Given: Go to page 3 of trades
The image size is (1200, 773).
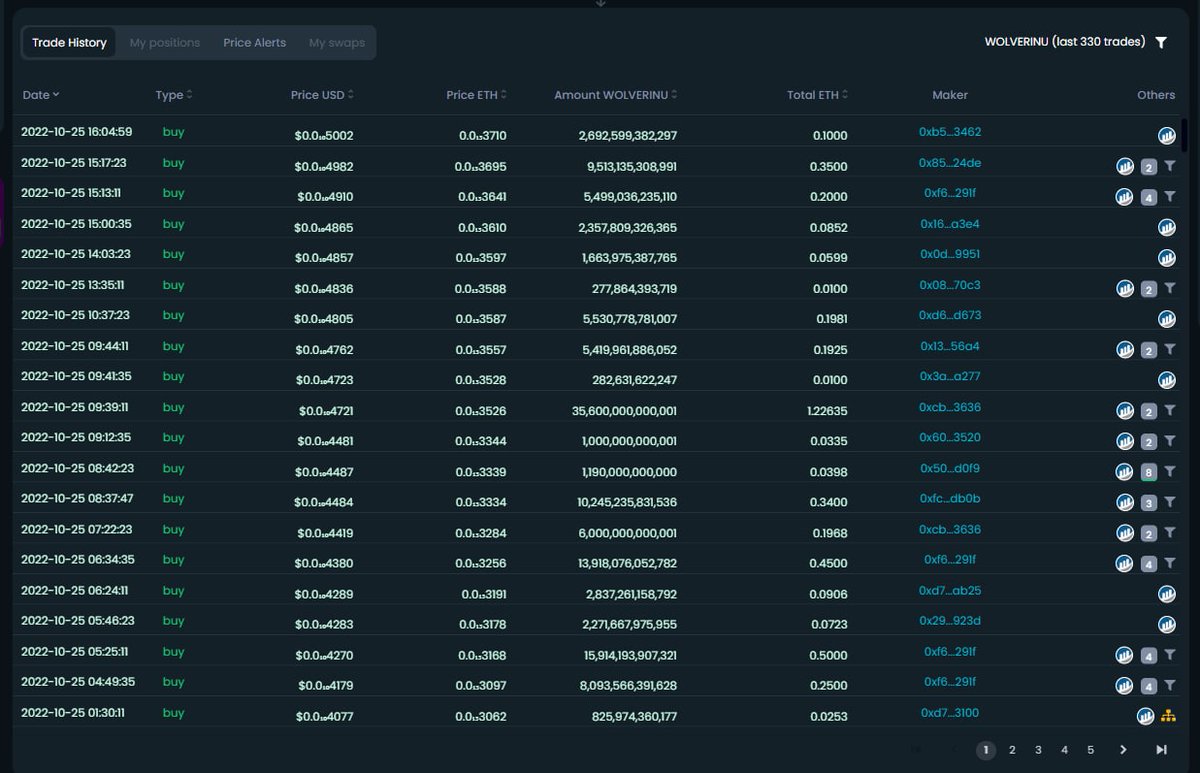Looking at the screenshot, I should click(x=1038, y=750).
